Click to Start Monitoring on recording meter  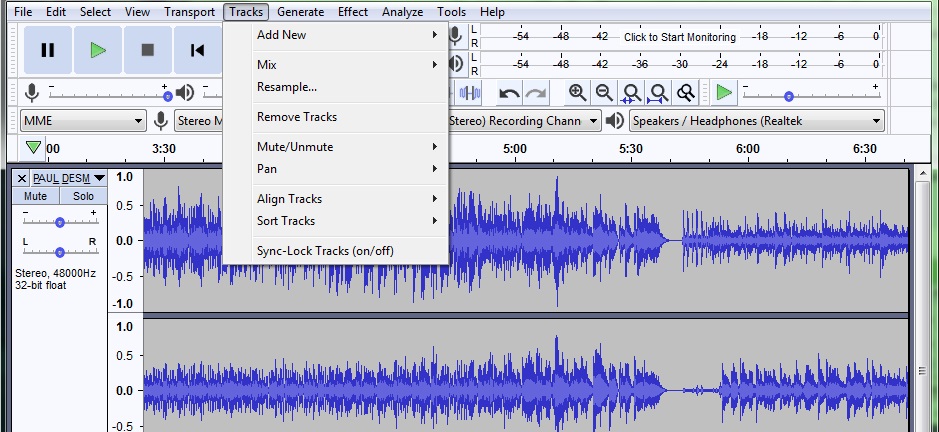pos(680,37)
